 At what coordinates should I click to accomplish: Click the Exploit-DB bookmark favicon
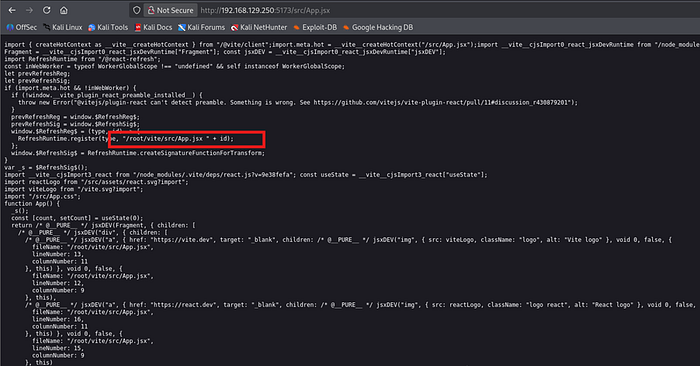pos(296,28)
